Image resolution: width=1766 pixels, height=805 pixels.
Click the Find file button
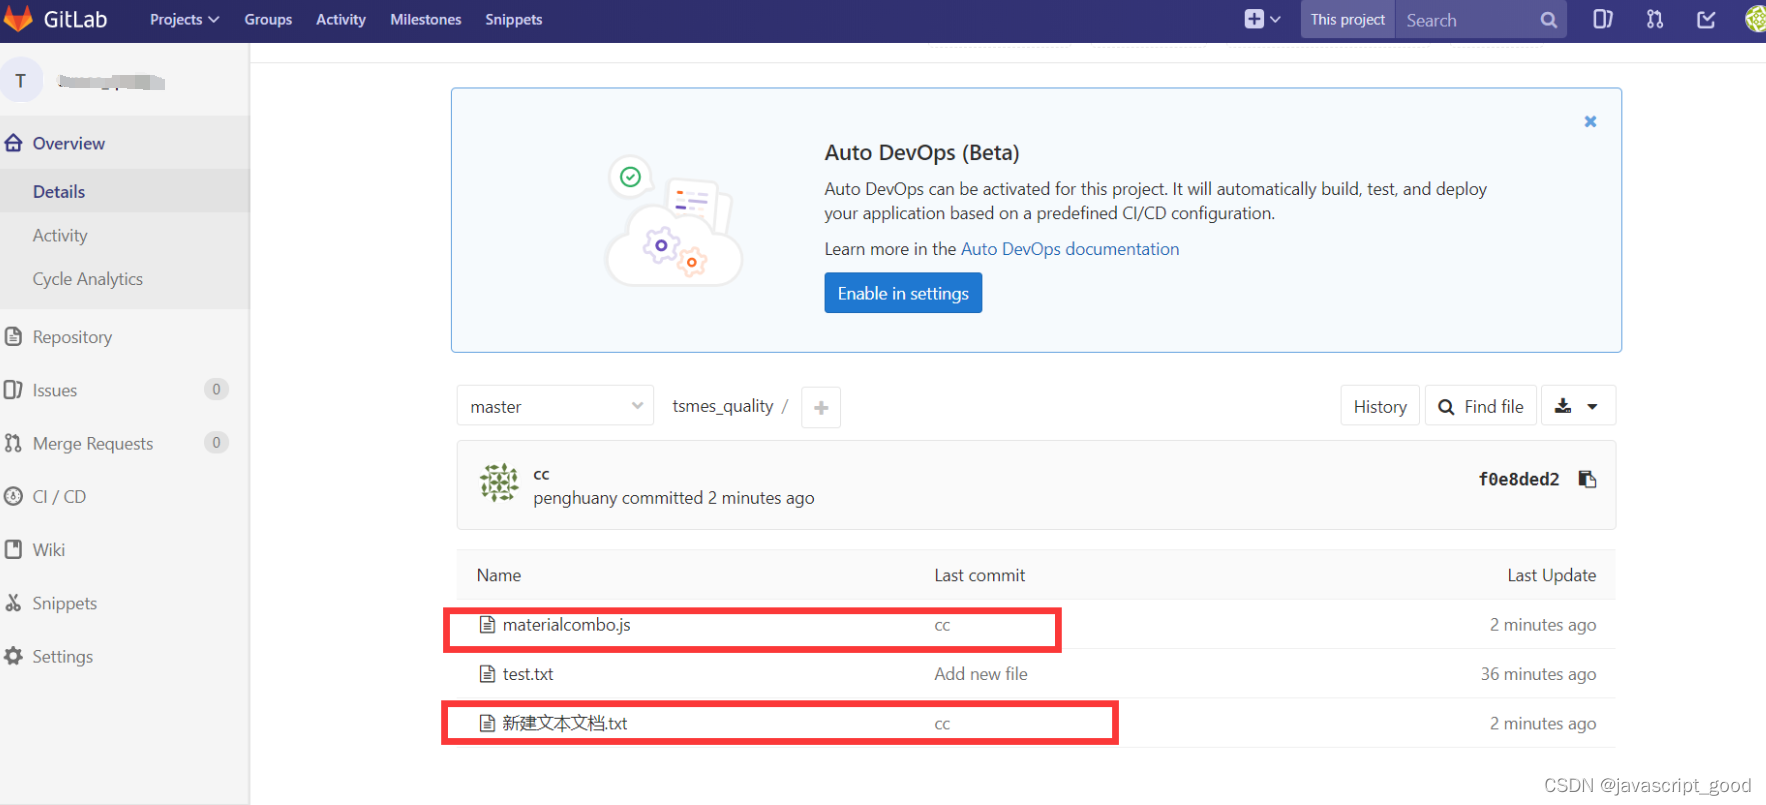1481,406
